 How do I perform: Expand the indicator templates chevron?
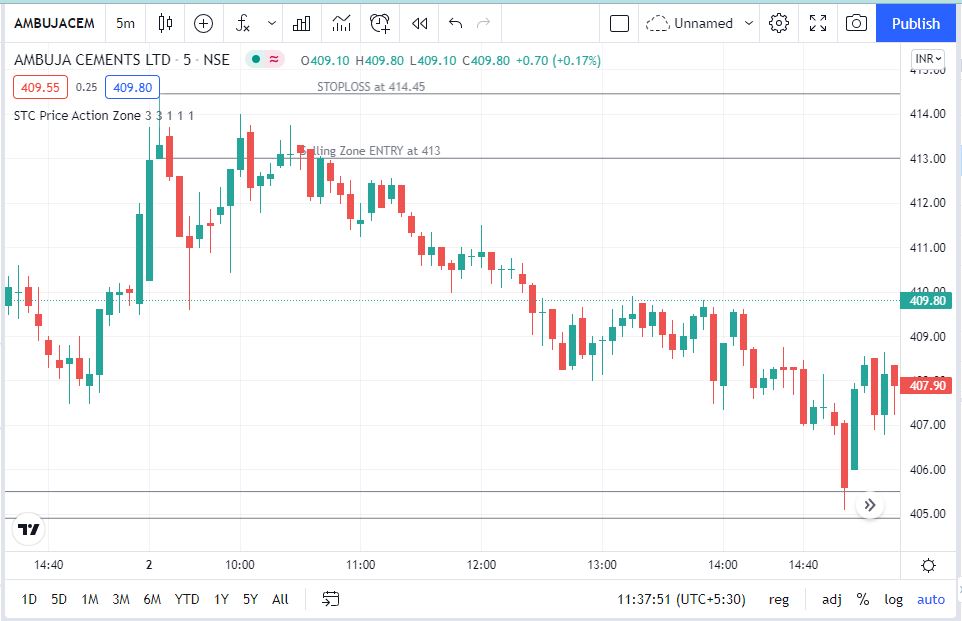[272, 23]
